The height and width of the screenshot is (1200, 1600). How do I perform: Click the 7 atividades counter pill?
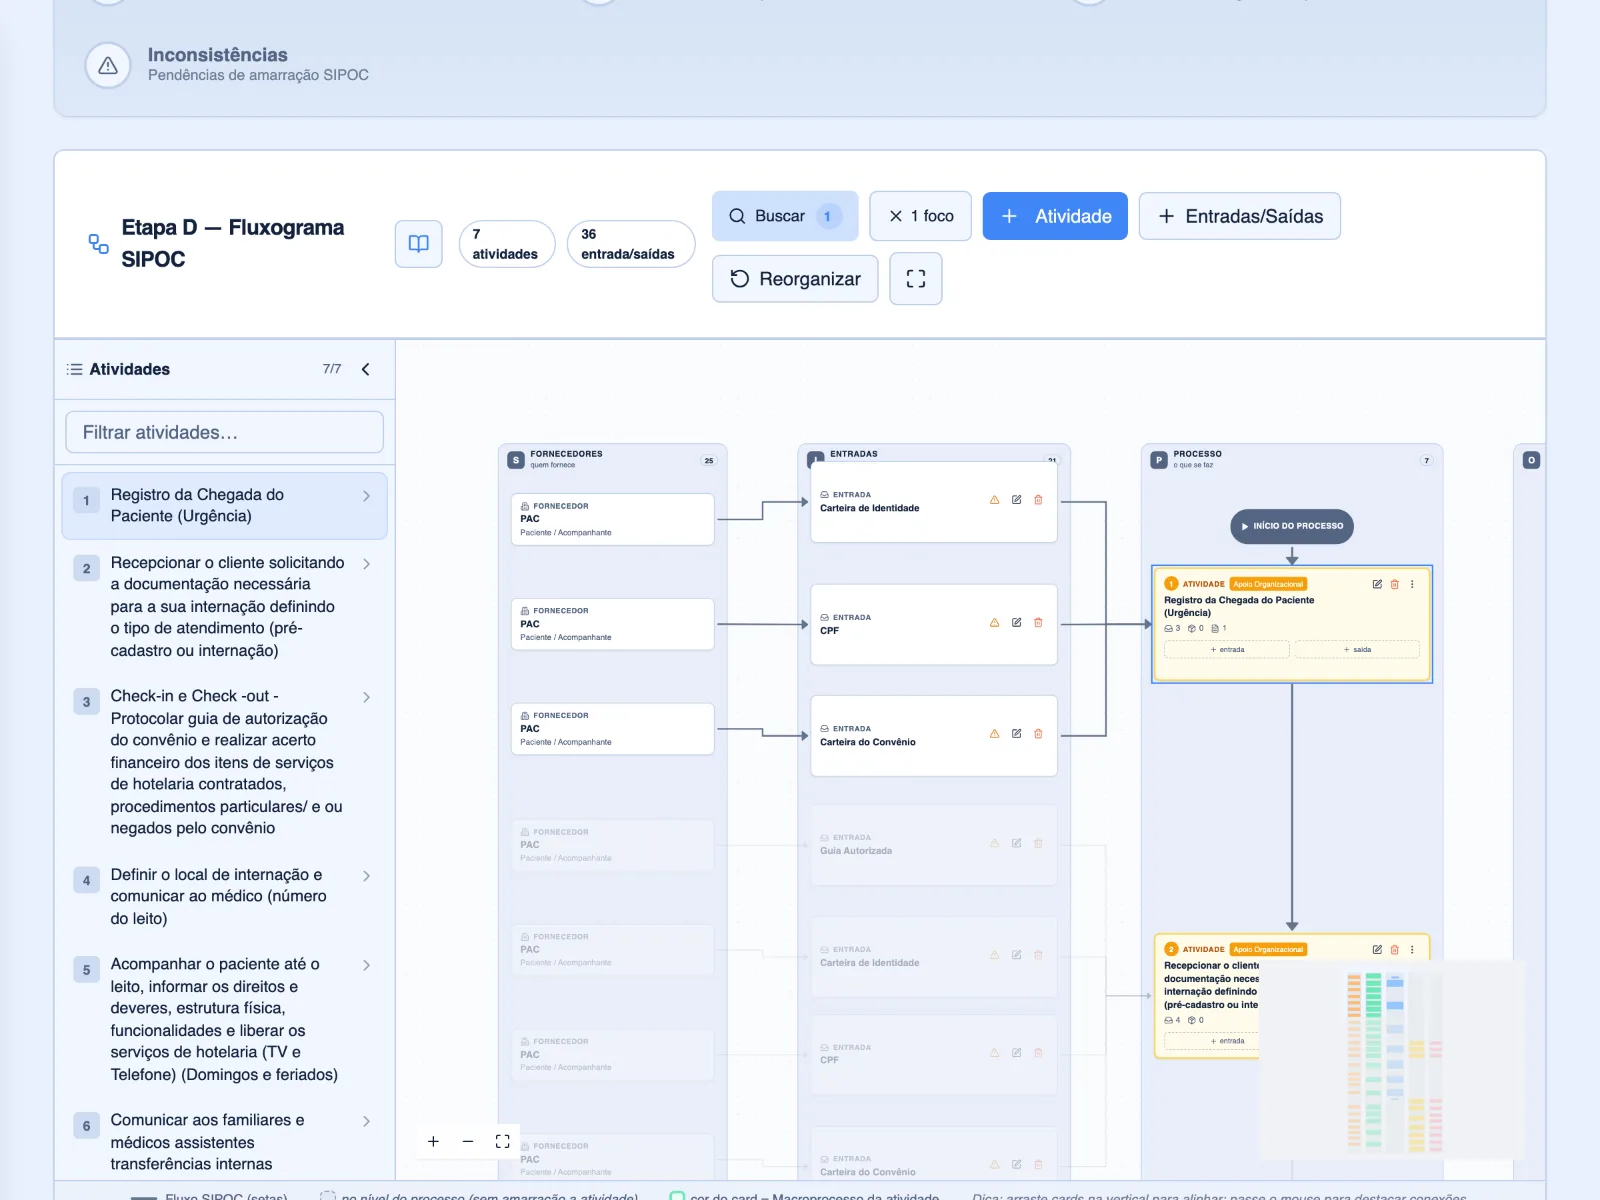[507, 244]
